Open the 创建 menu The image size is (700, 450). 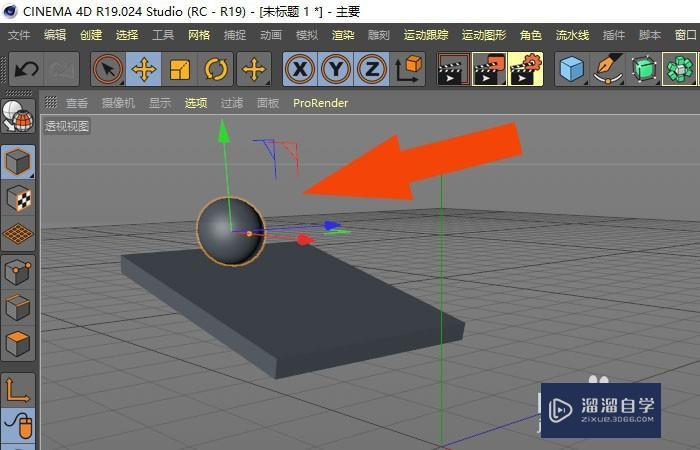point(91,35)
